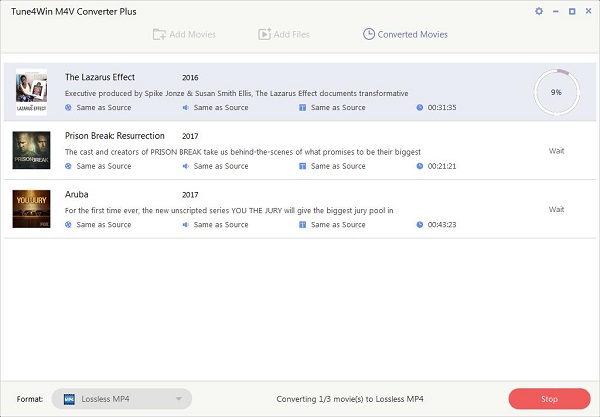Click Aruba video Same as Source

(x=104, y=225)
